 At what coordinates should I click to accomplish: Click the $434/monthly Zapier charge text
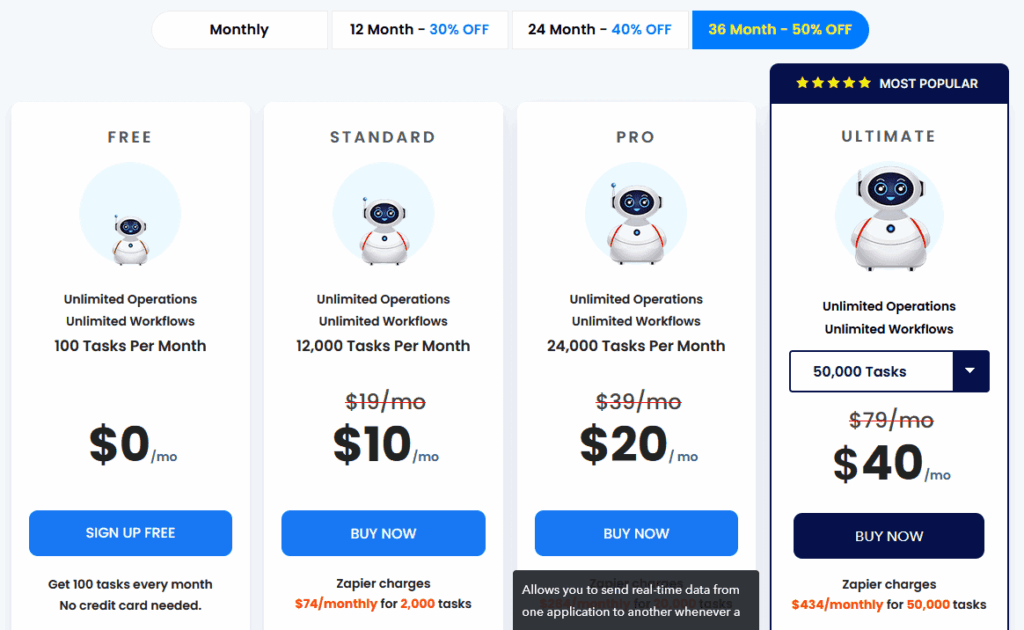(837, 604)
